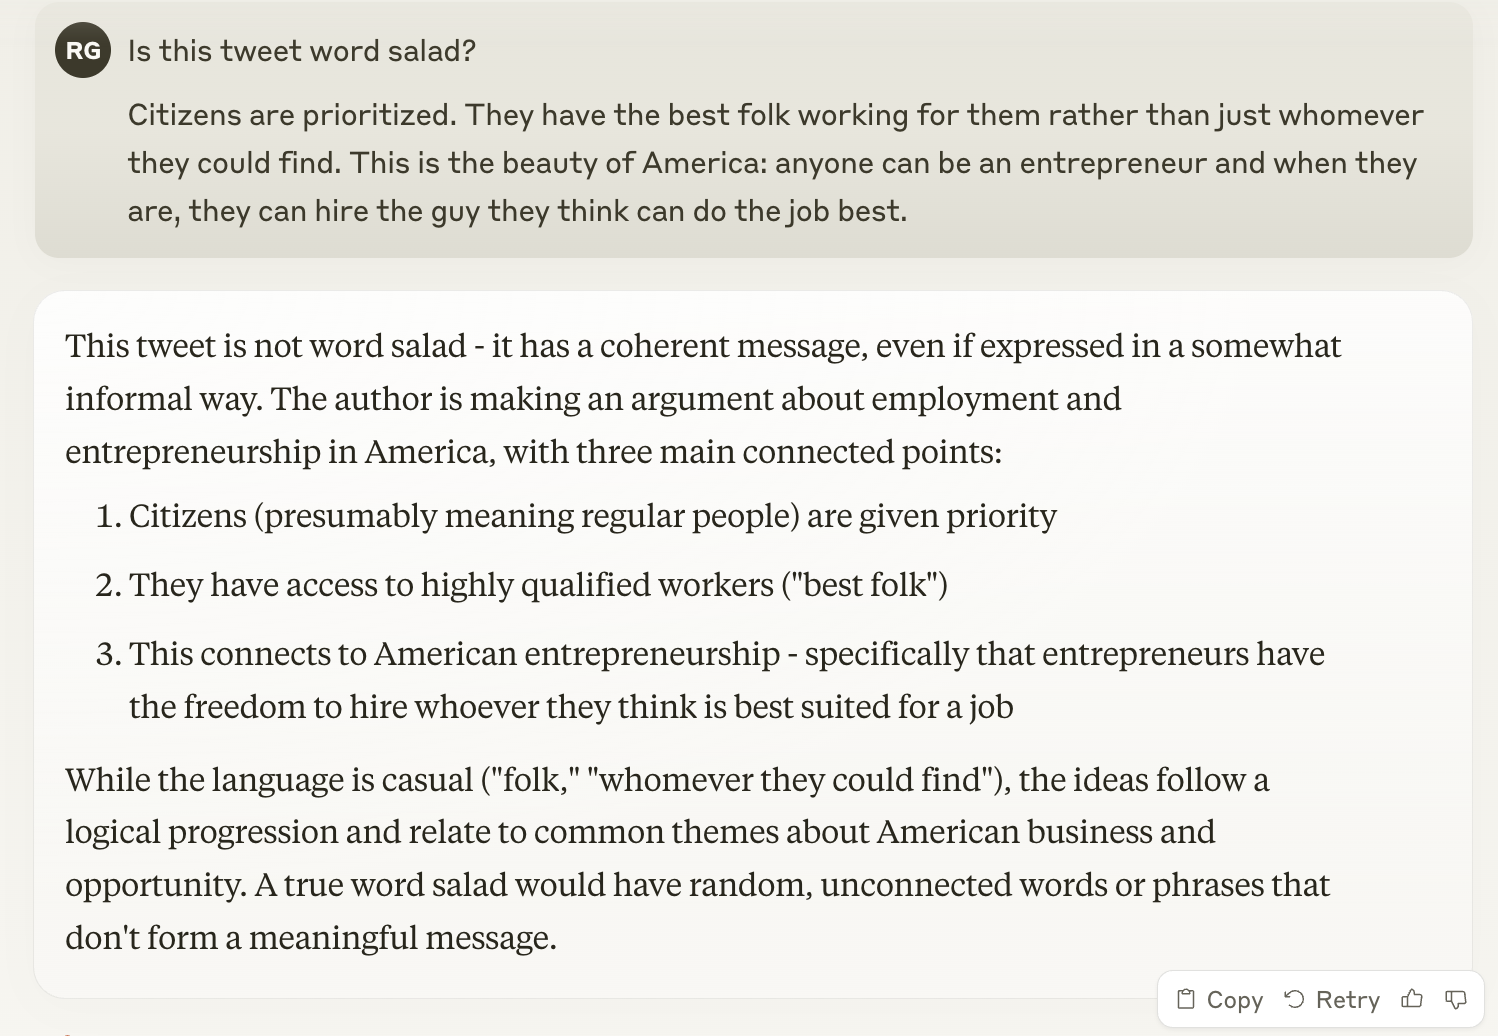Click the question "Is this tweet word salad?"
The image size is (1498, 1036).
click(x=302, y=51)
